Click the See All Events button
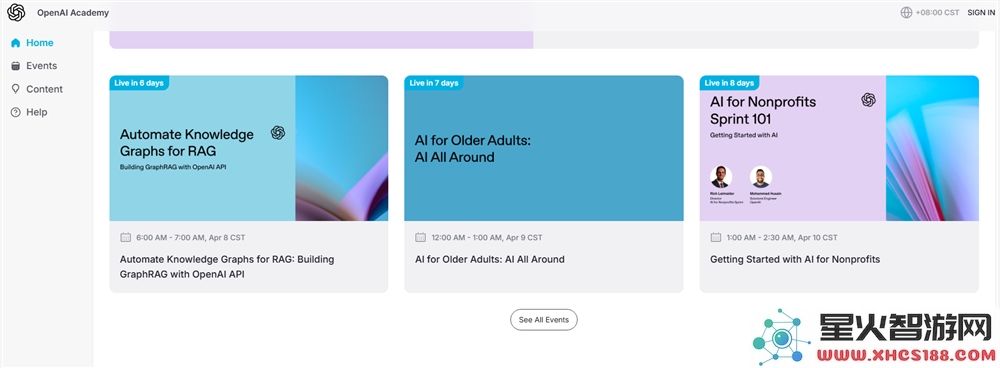 pos(543,320)
